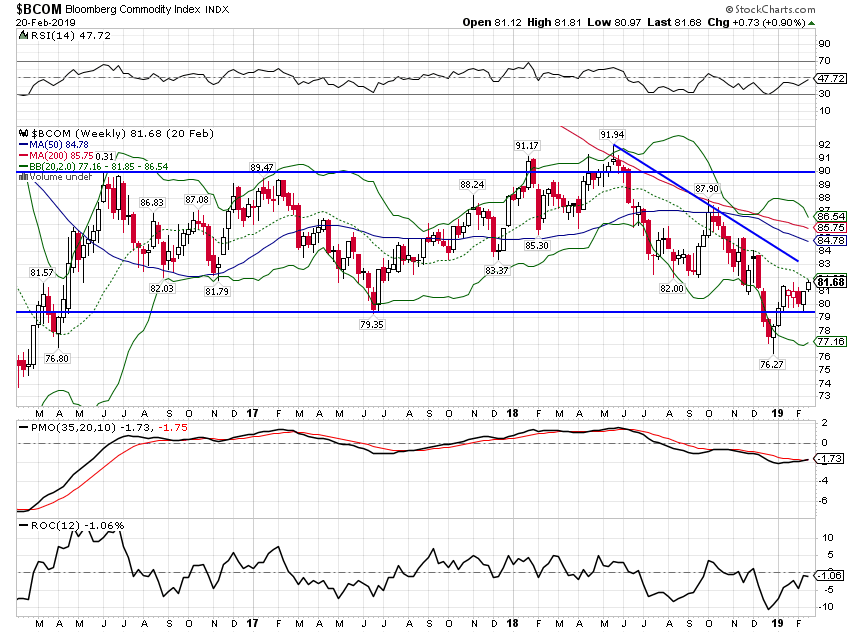The image size is (850, 633).
Task: Click the candlestick icon beside $BCOM (Weekly)
Action: point(23,133)
